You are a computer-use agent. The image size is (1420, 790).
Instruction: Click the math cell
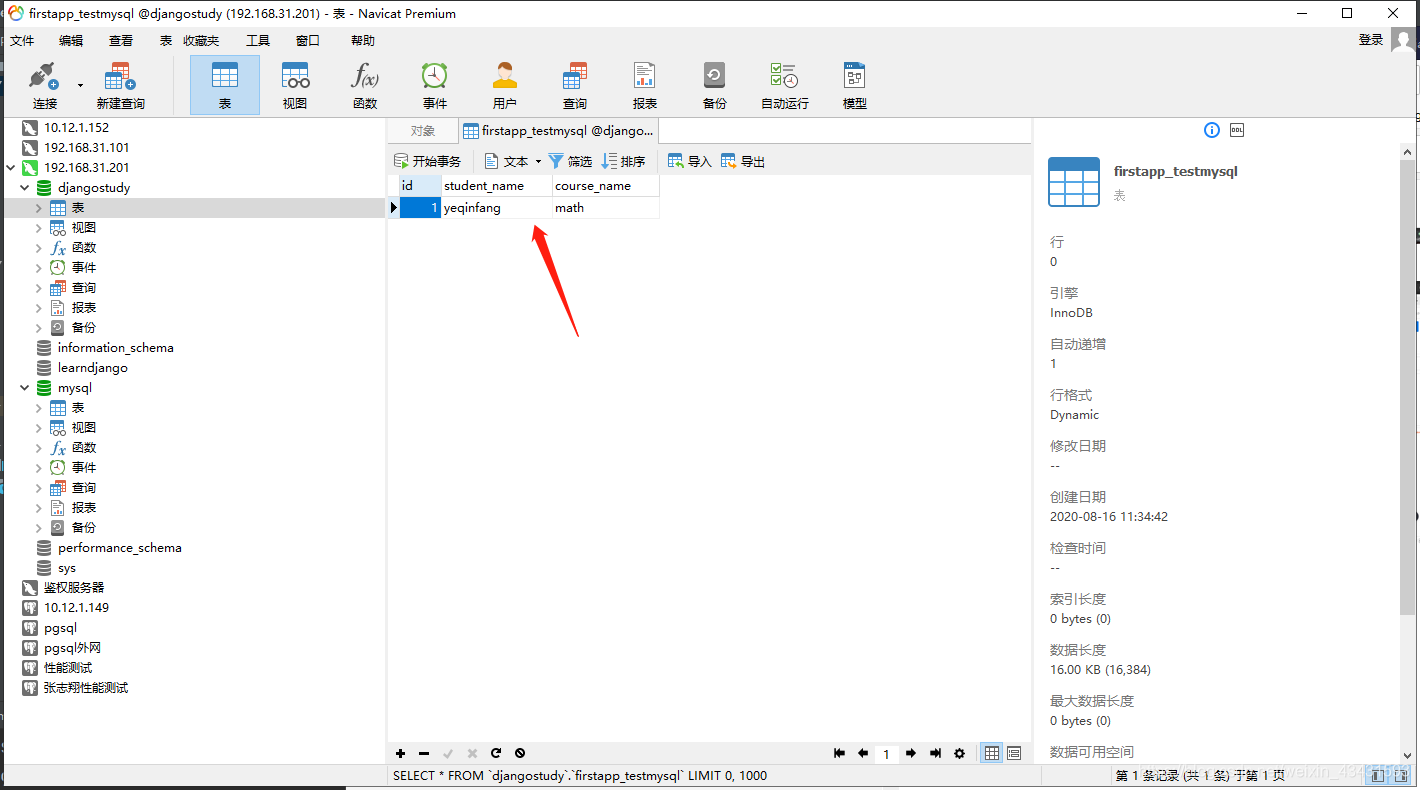[606, 208]
